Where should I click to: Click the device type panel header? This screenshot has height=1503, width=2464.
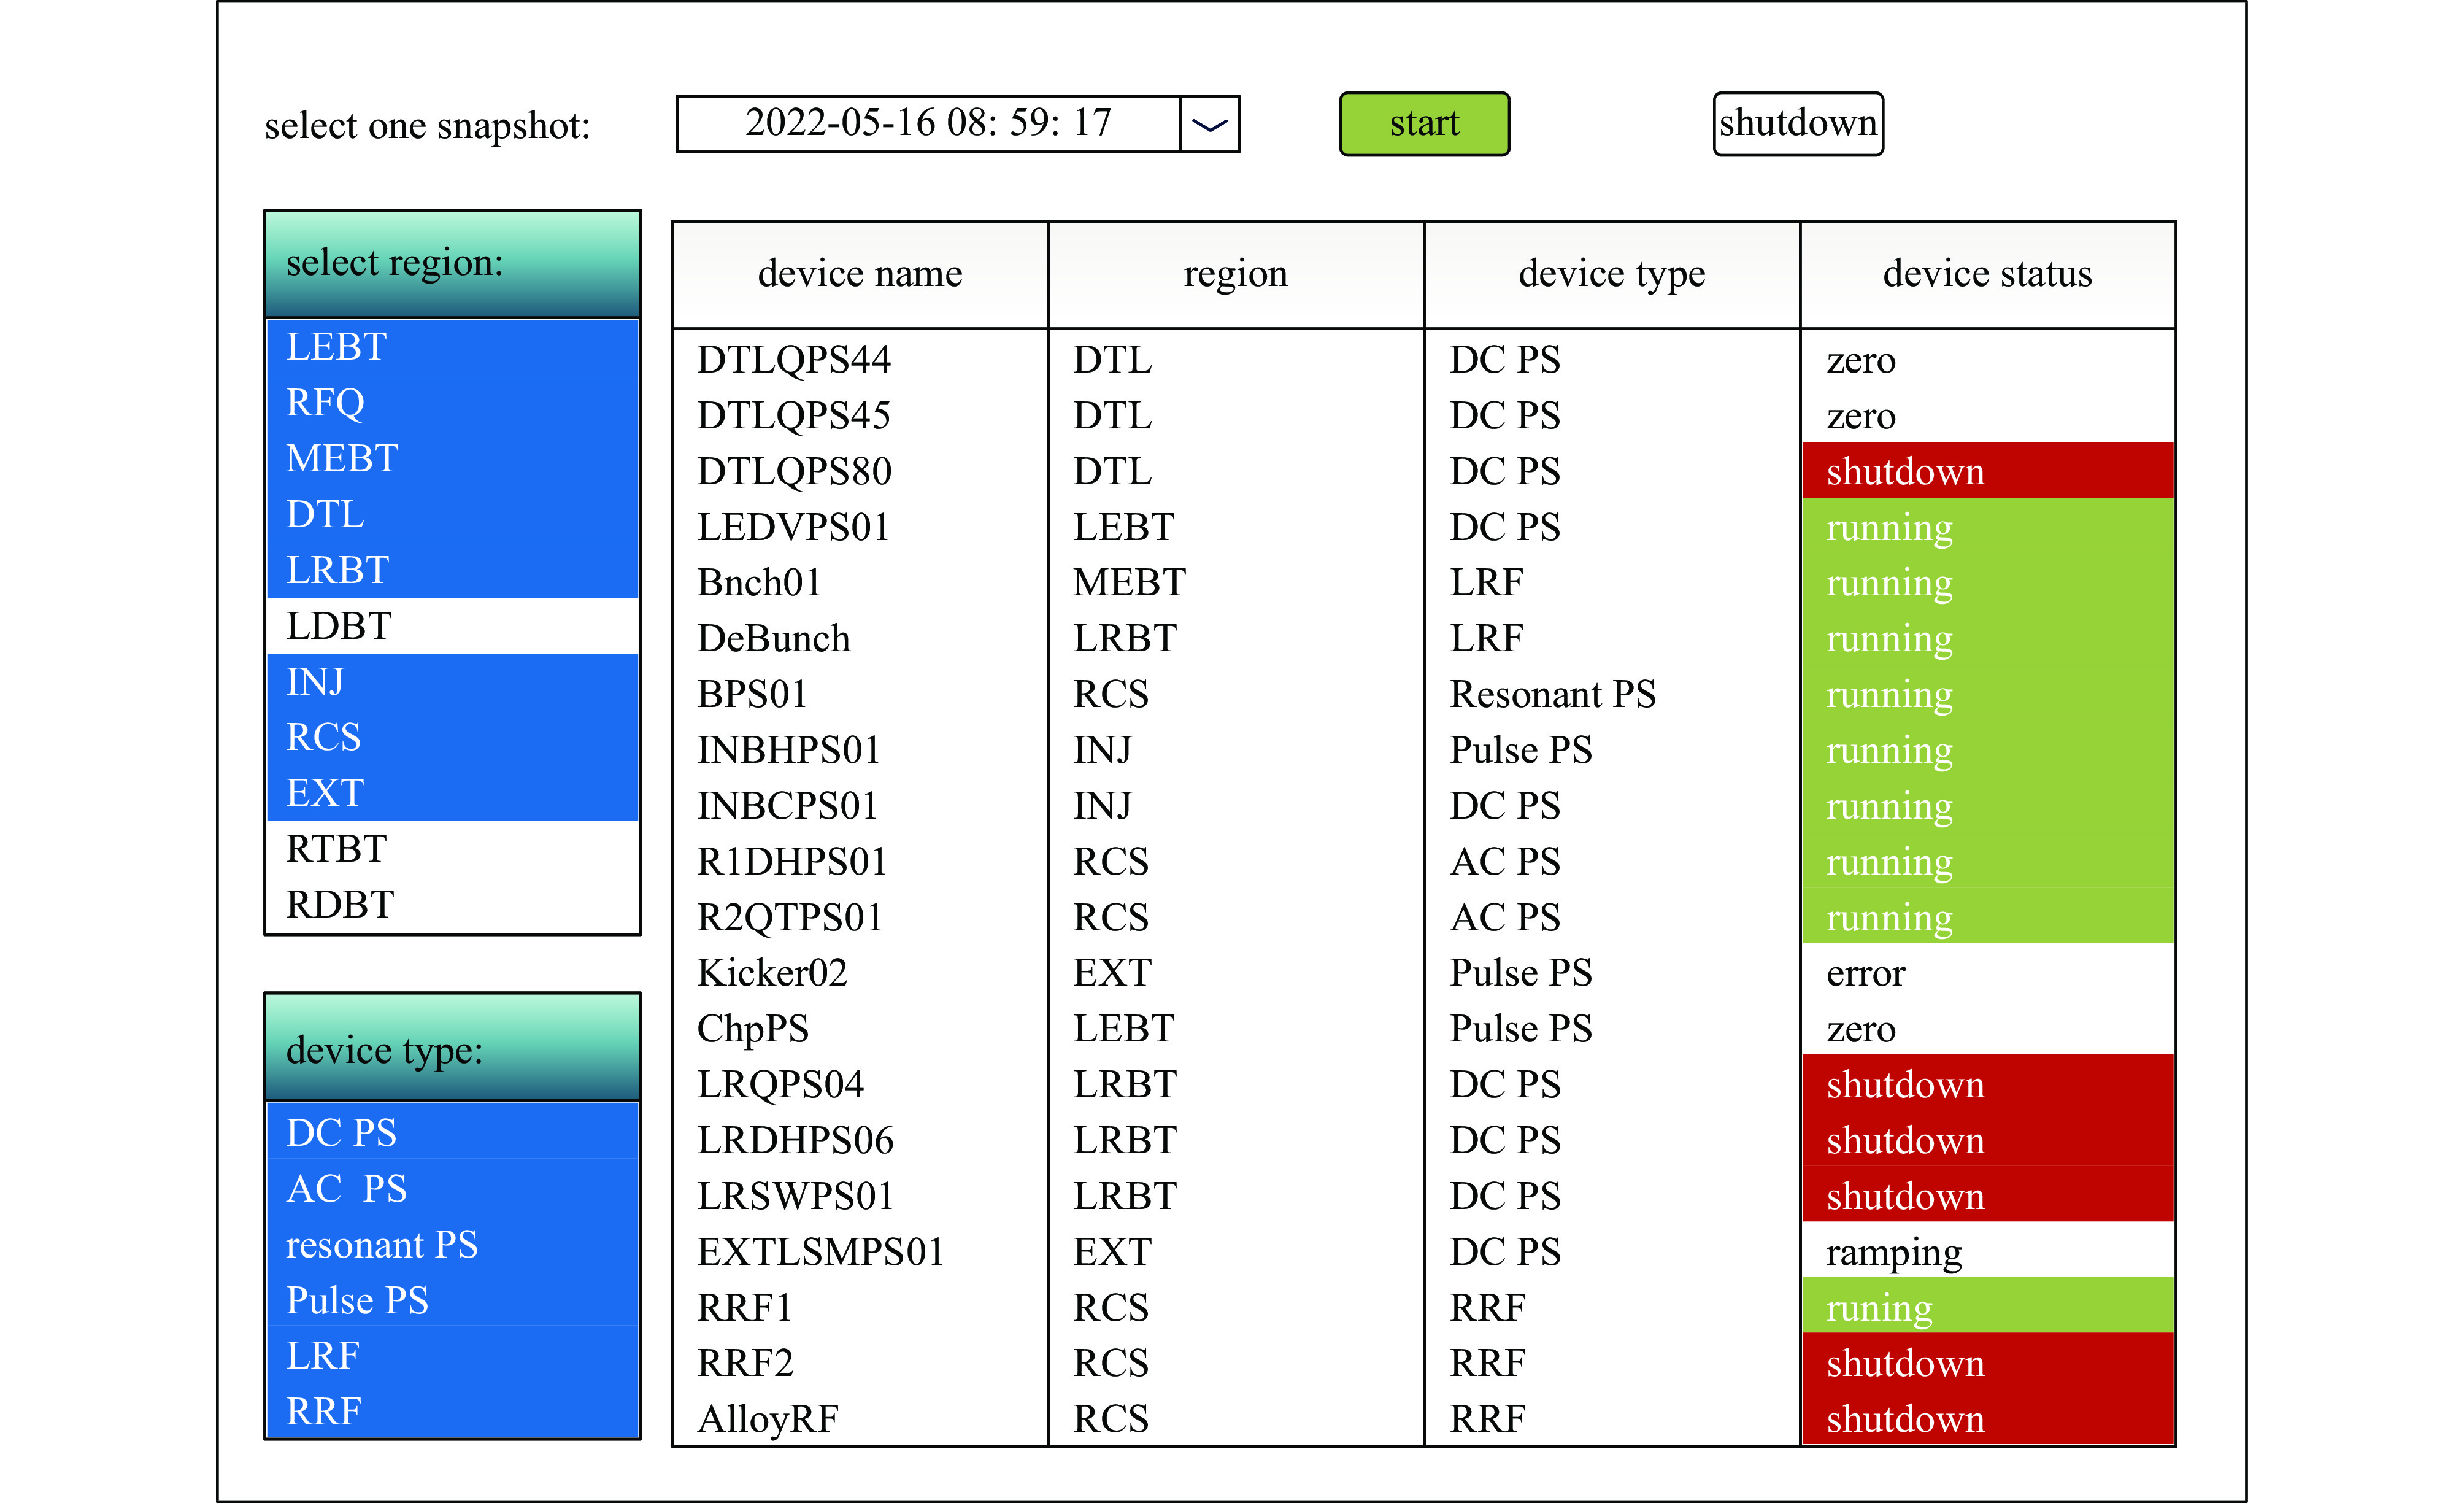click(452, 1048)
